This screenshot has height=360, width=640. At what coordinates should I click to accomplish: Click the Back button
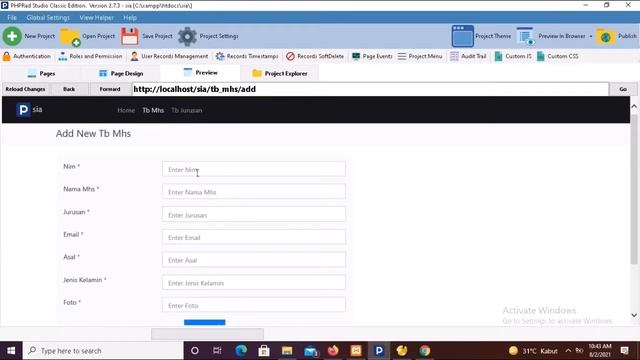[69, 89]
